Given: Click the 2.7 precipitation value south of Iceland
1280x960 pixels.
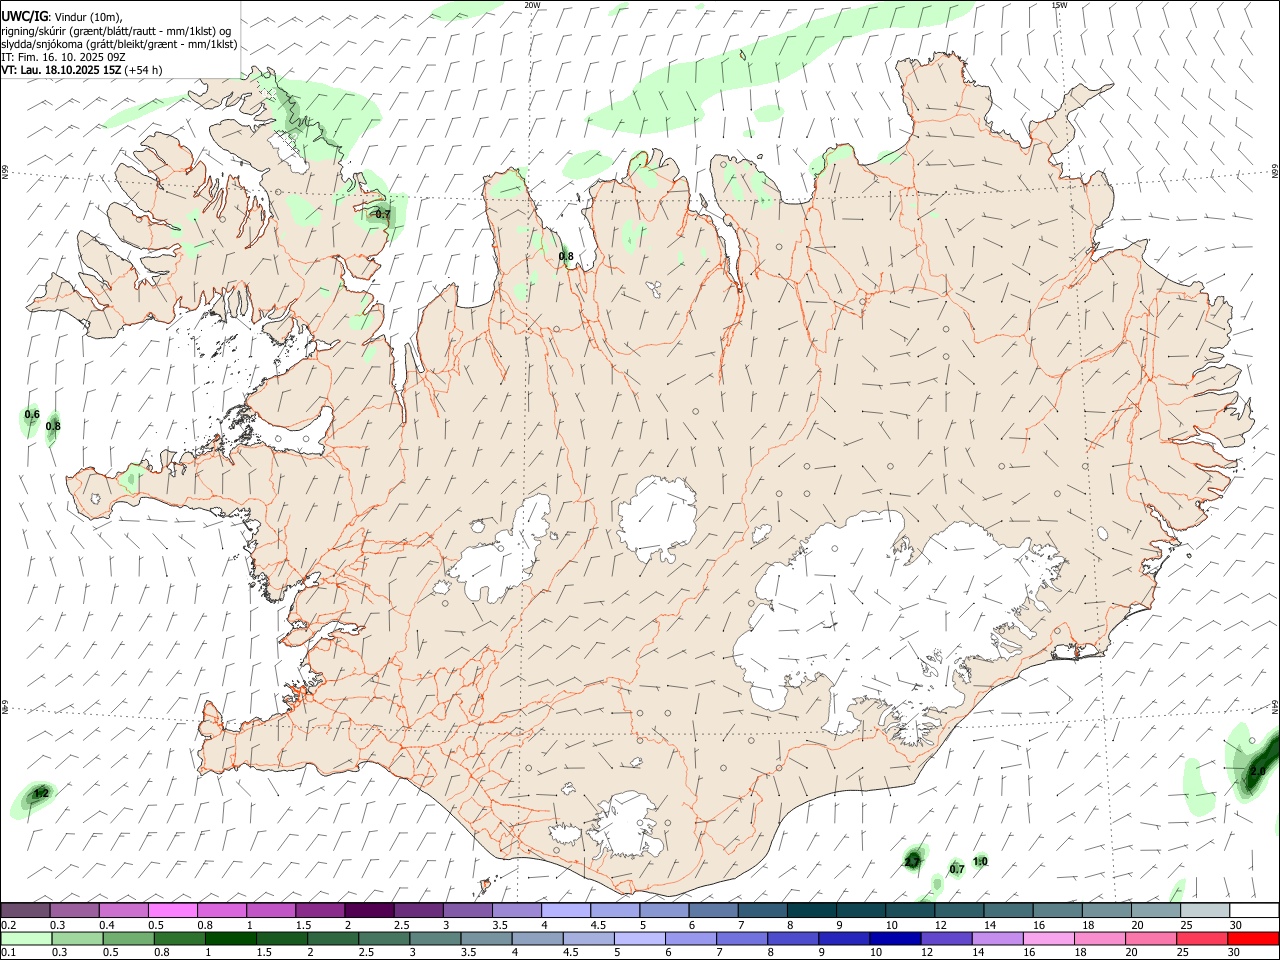Looking at the screenshot, I should coord(912,861).
